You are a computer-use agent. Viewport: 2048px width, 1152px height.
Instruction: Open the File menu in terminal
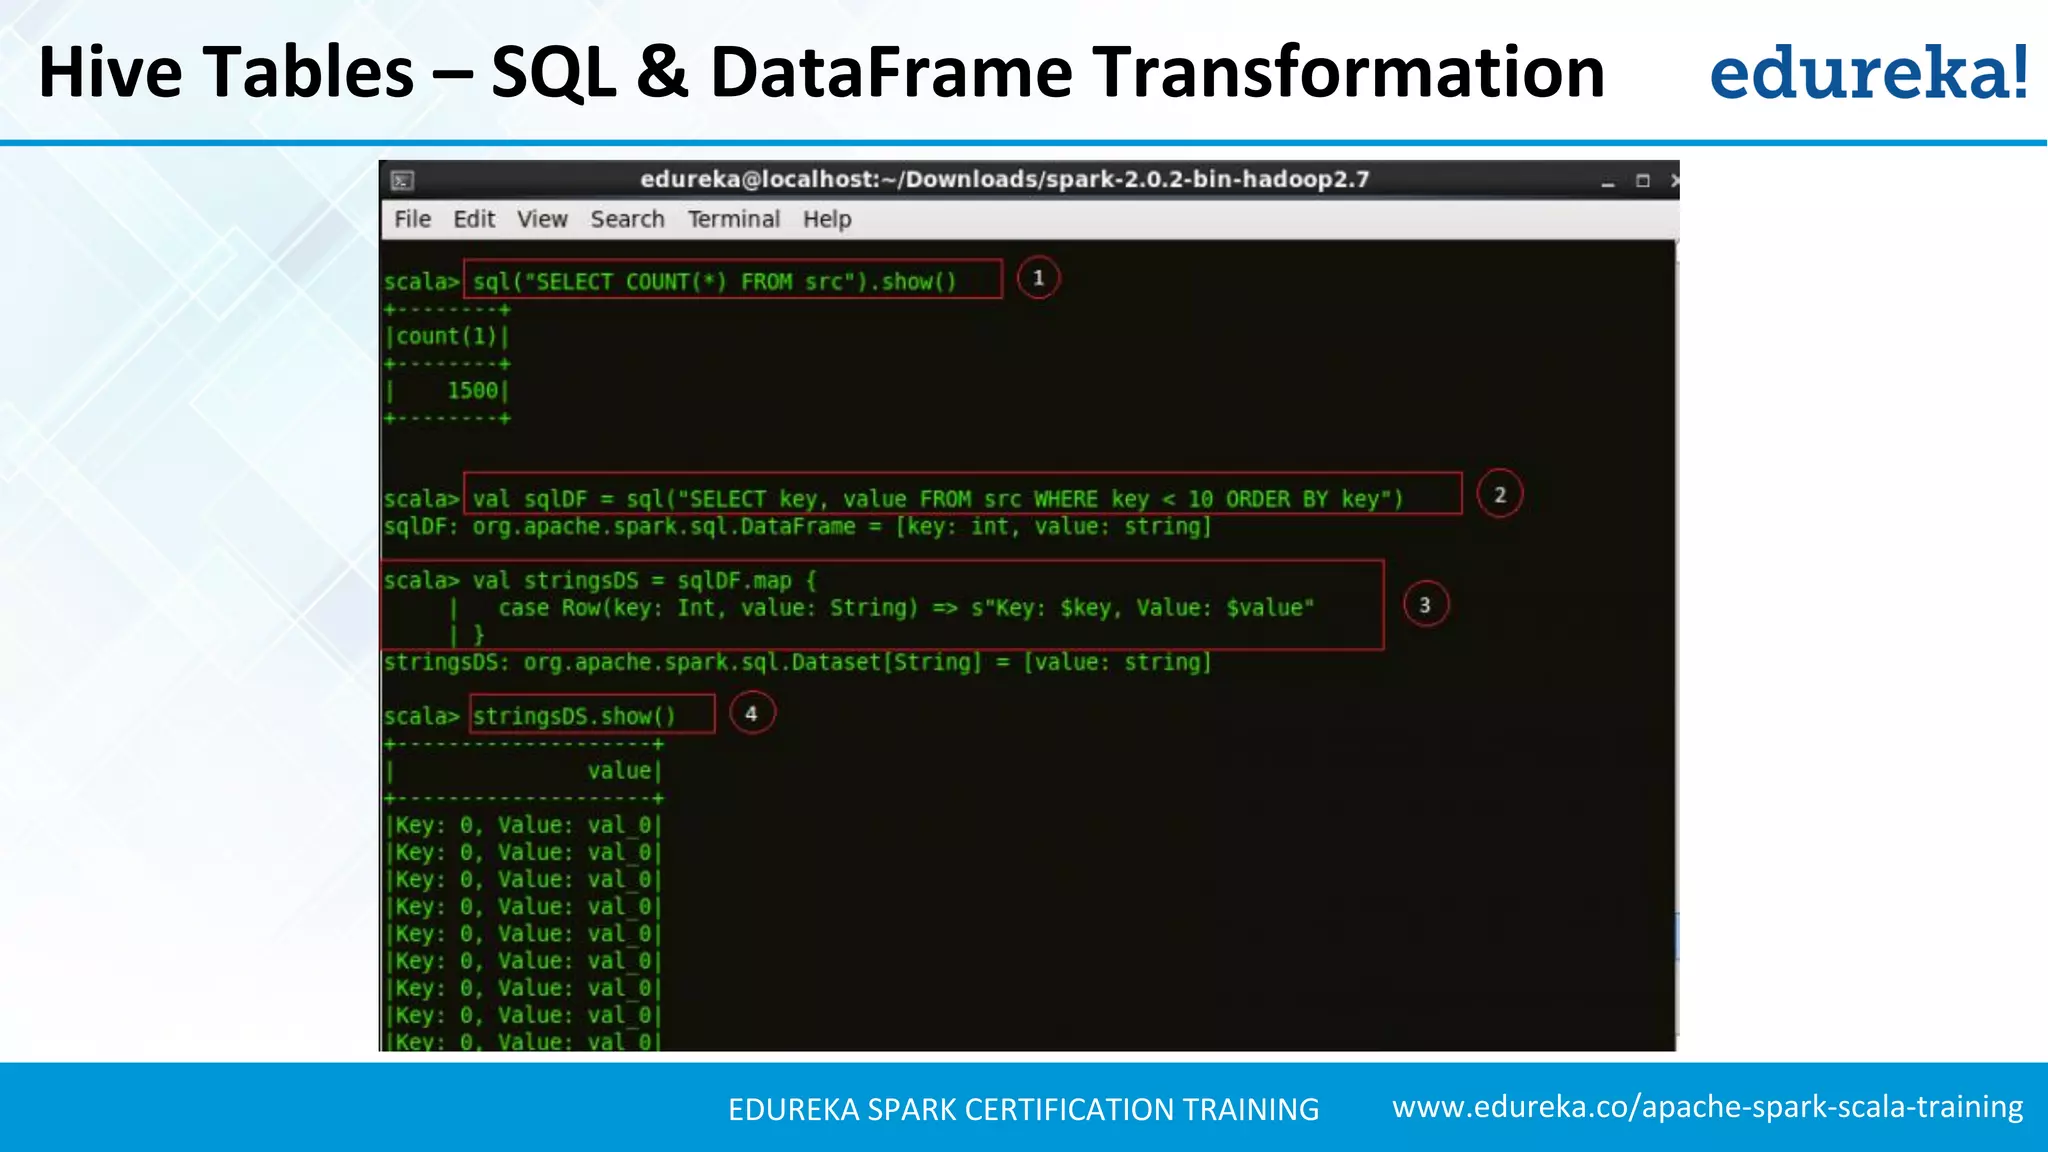pyautogui.click(x=412, y=219)
